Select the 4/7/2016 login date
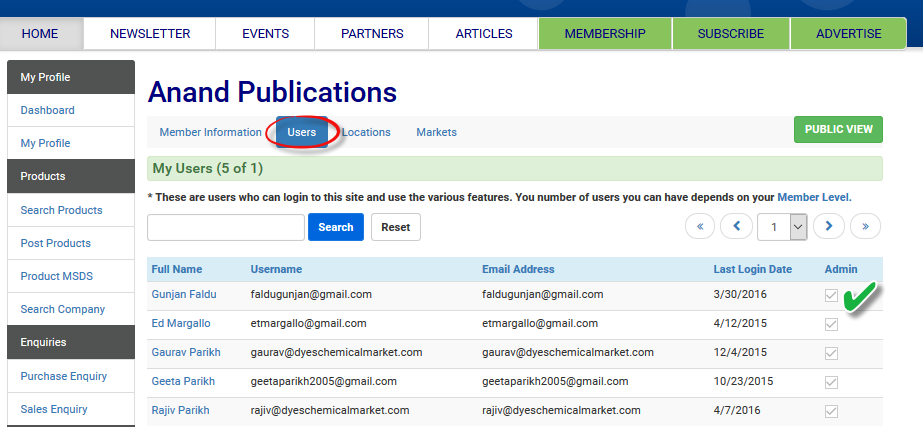 click(x=737, y=410)
